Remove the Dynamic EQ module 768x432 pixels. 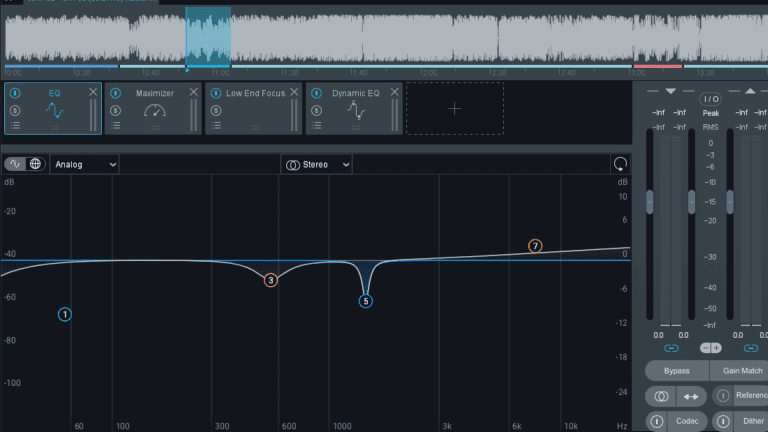pos(394,92)
